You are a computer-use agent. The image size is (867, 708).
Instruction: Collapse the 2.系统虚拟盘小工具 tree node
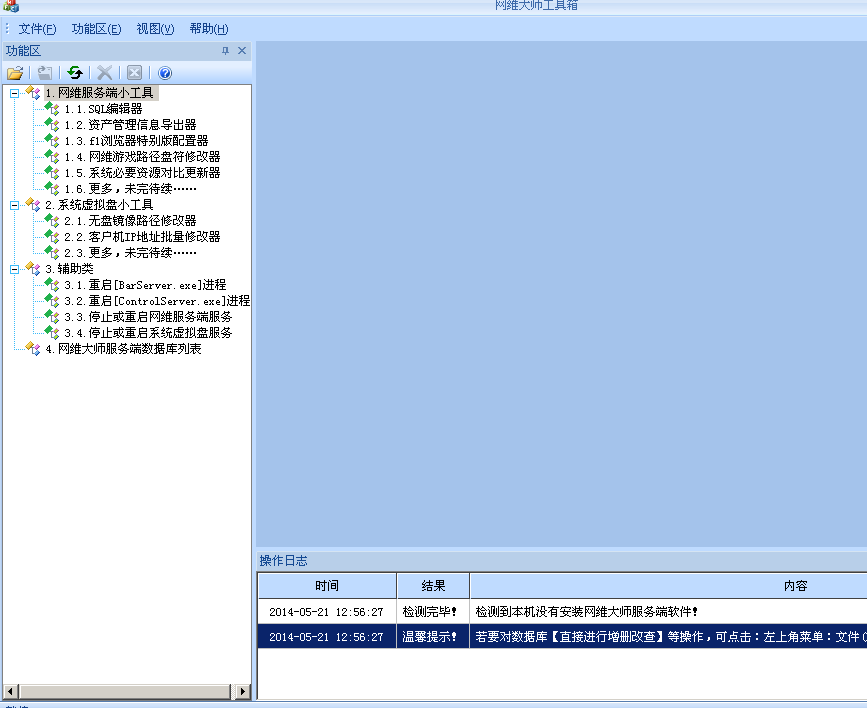tap(14, 205)
